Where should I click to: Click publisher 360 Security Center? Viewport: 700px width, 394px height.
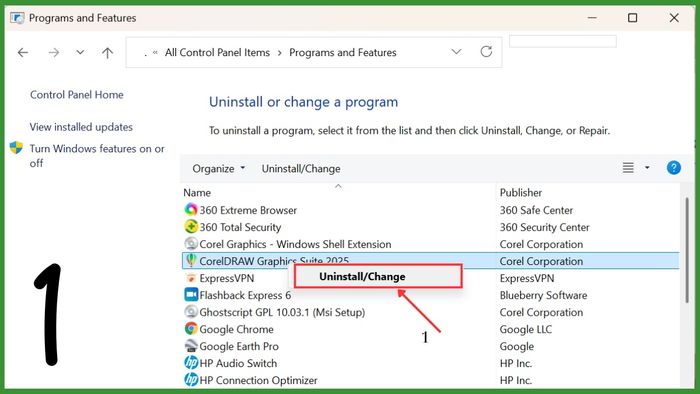click(x=545, y=227)
